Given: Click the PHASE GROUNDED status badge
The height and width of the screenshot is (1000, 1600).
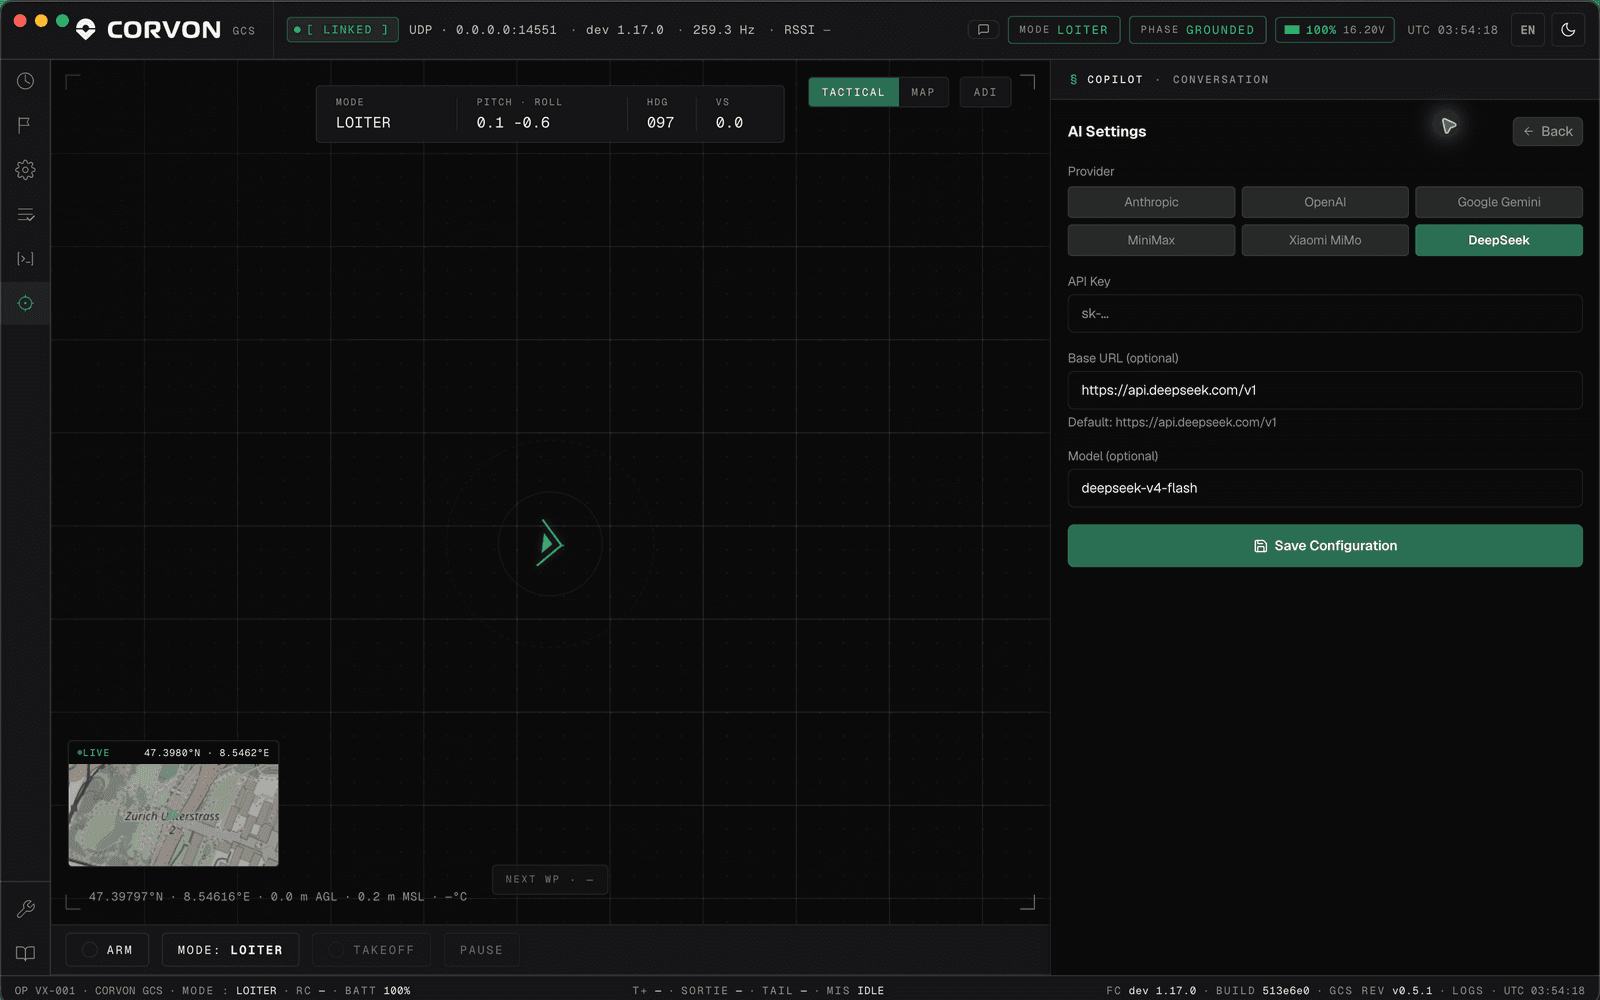Looking at the screenshot, I should (1197, 30).
